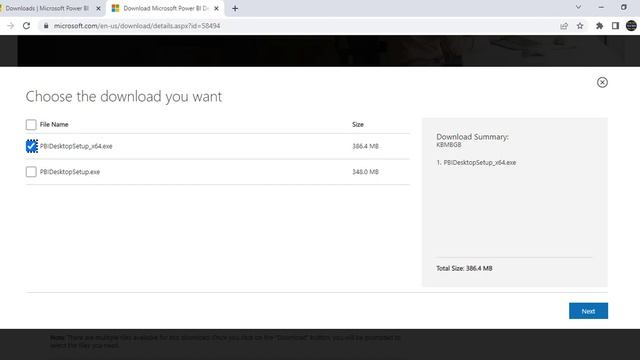Switch to the Downloads Microsoft Power BI tab
Viewport: 640px width, 360px height.
point(47,8)
